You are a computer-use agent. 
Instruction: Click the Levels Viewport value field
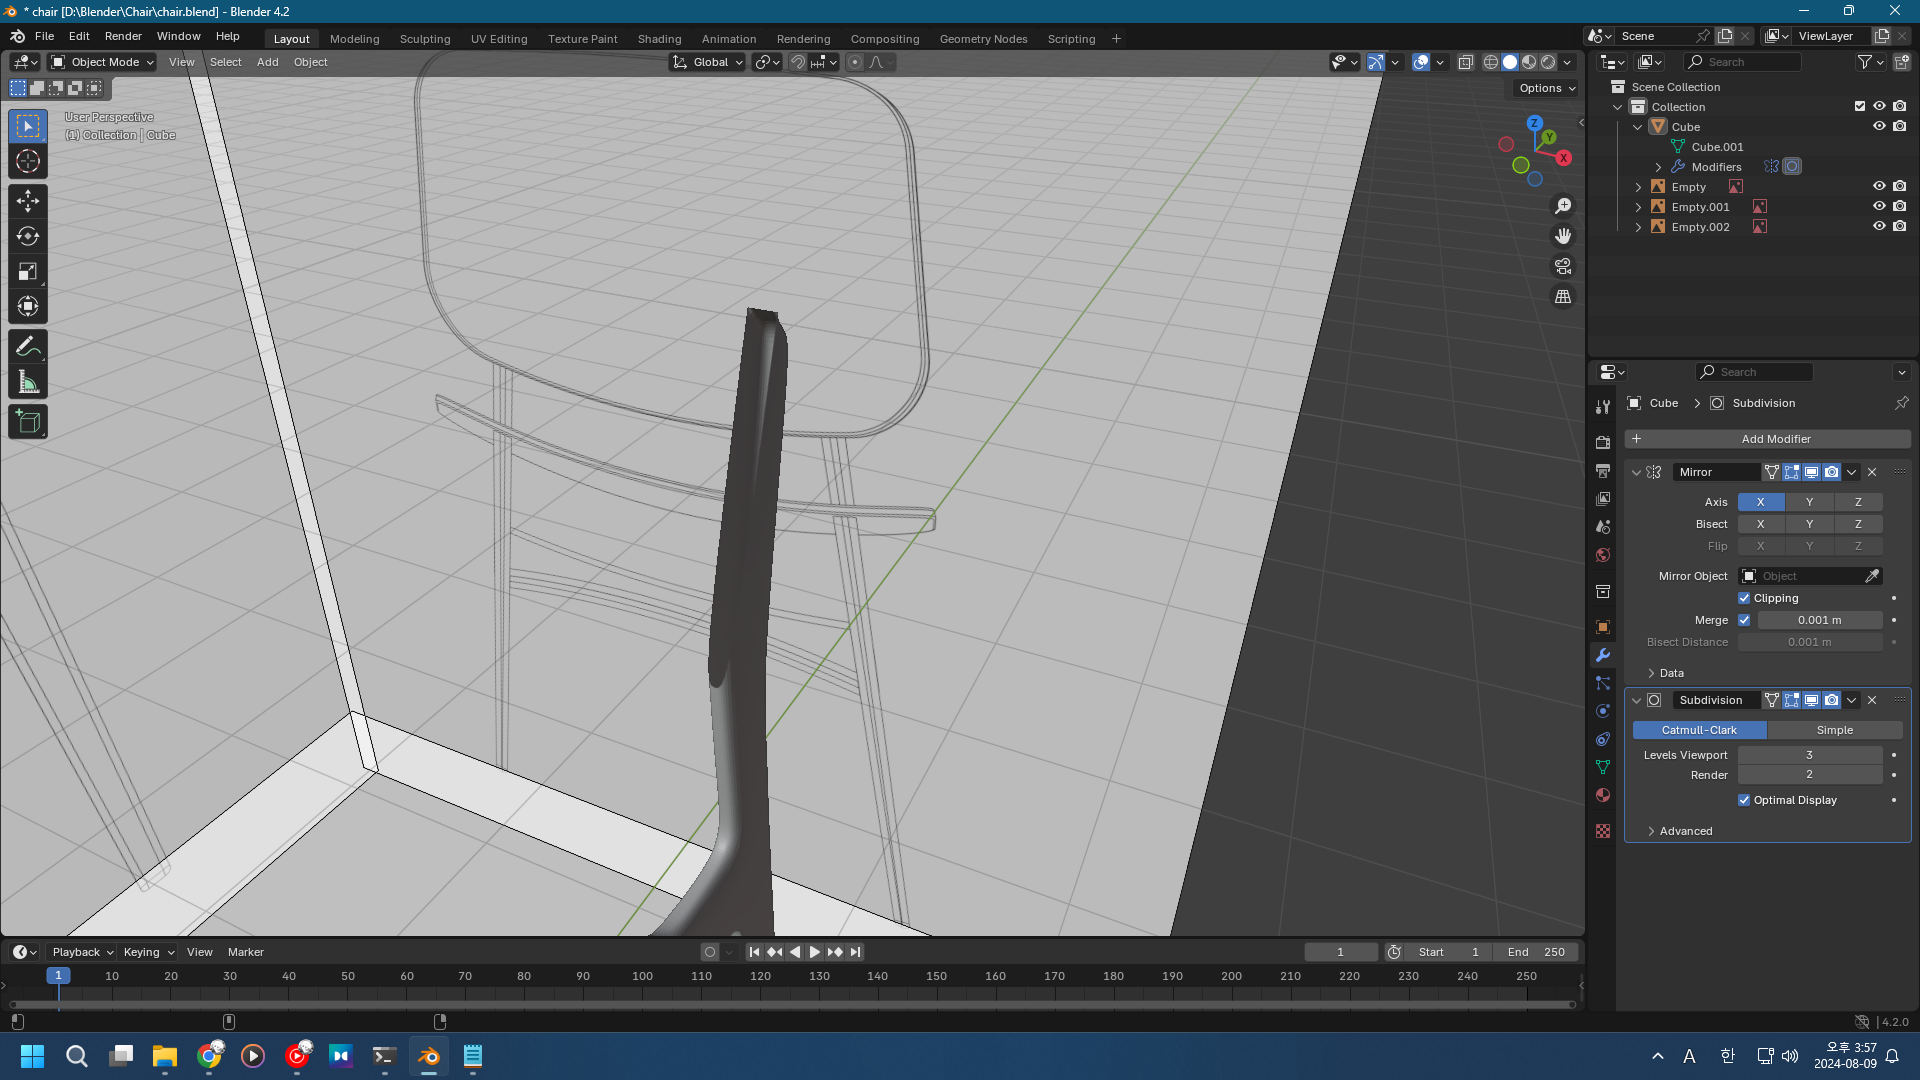click(1809, 755)
